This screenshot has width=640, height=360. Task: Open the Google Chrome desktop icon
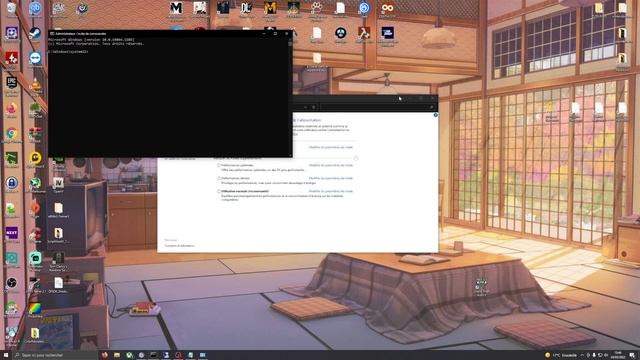click(x=11, y=133)
